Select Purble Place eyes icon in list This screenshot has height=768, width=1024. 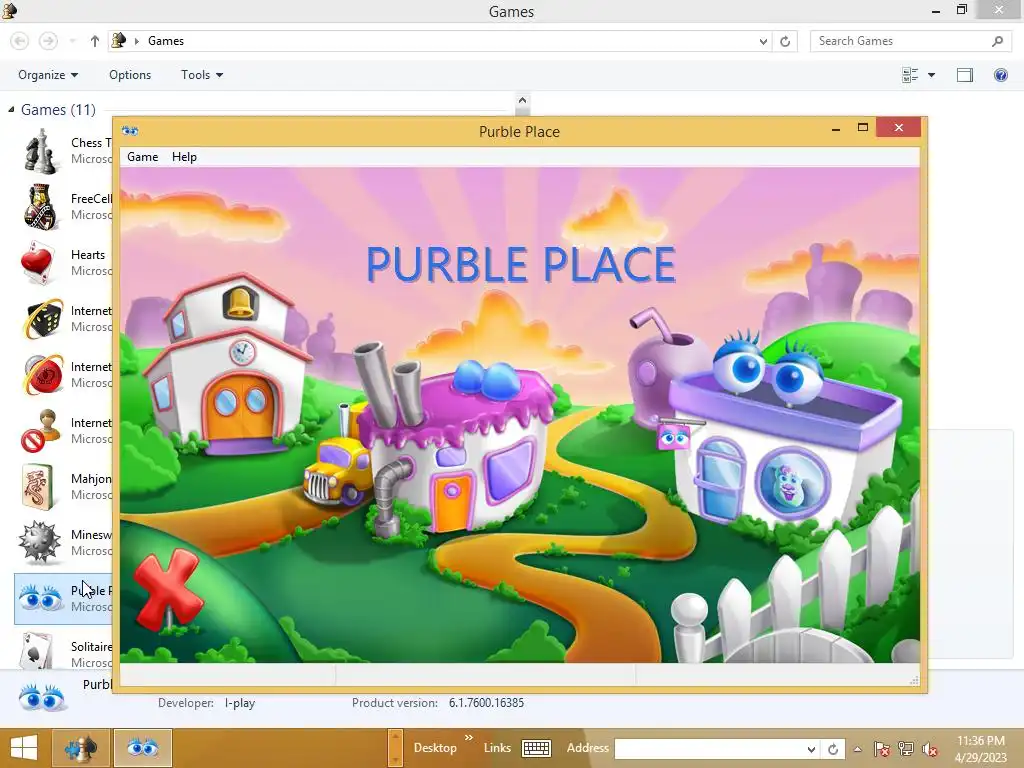(x=40, y=598)
